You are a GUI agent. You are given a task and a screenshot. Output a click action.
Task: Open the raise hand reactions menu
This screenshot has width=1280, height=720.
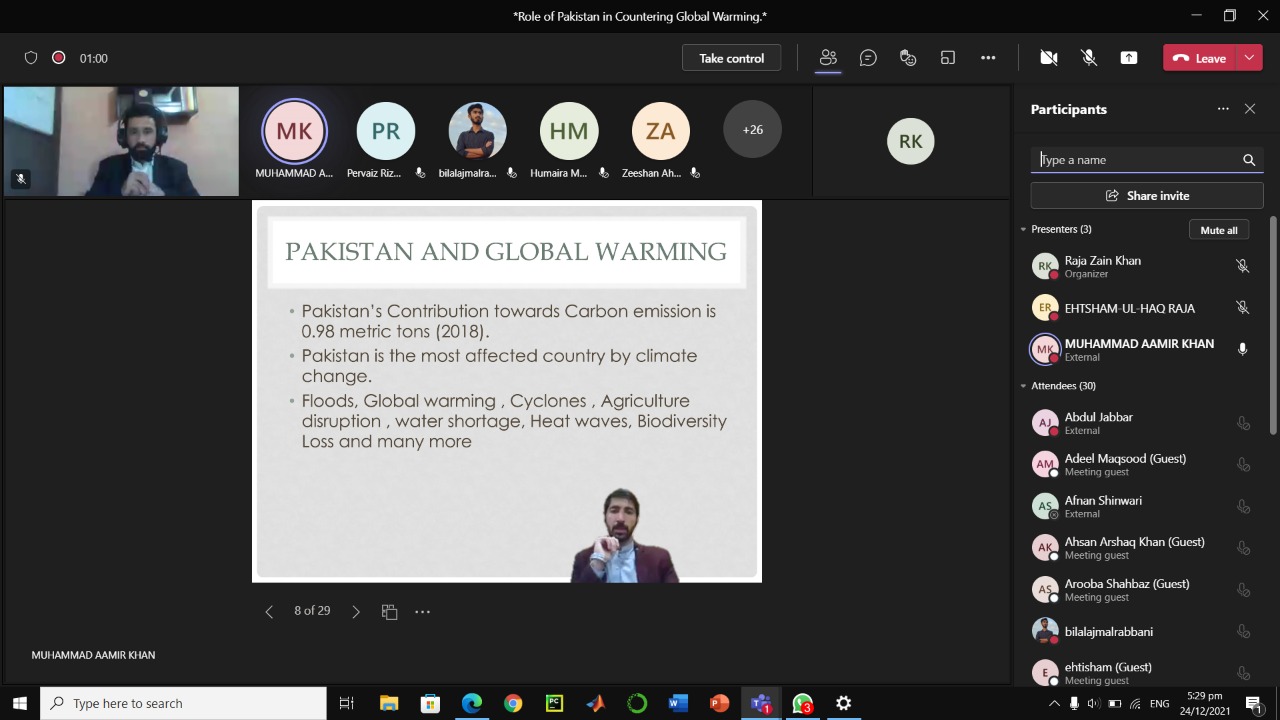pos(908,58)
